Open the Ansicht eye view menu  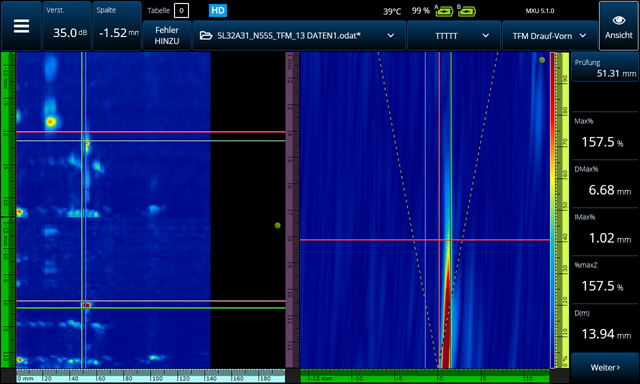(x=618, y=26)
